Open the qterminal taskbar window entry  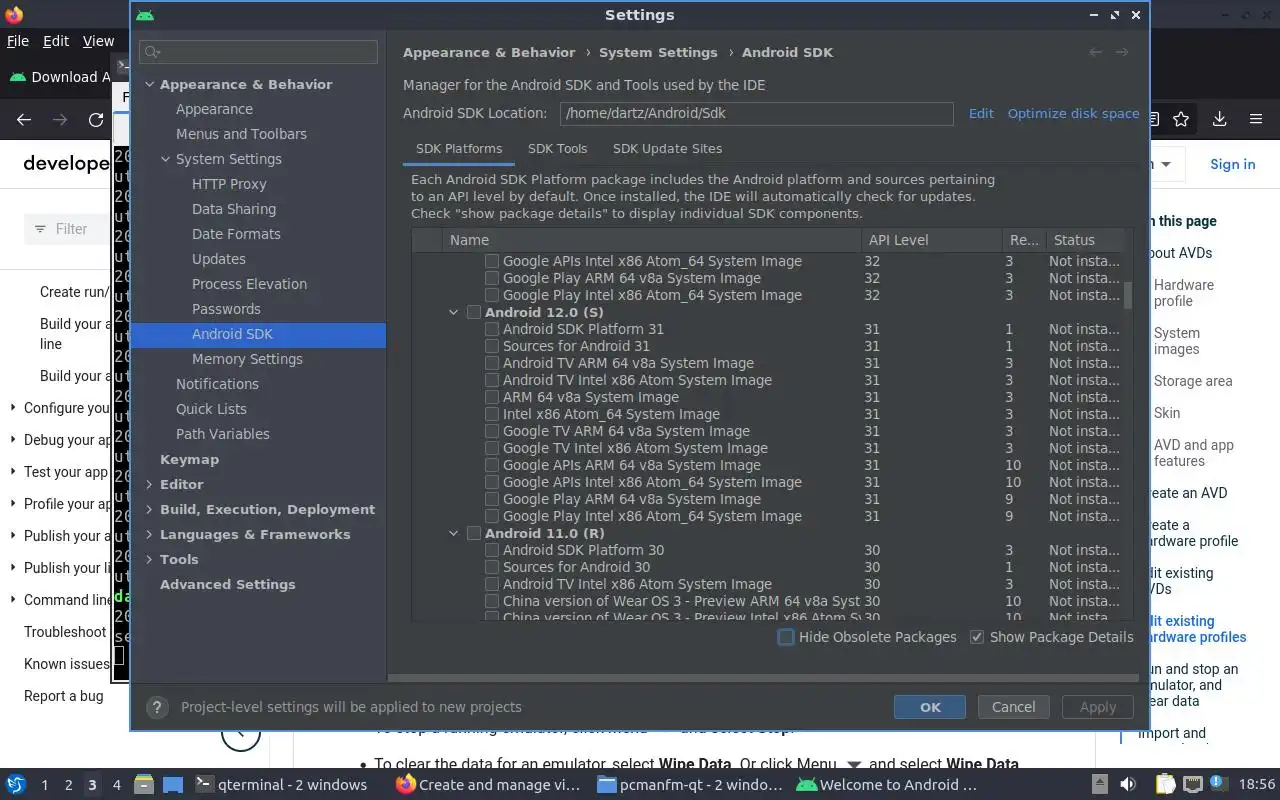[279, 785]
